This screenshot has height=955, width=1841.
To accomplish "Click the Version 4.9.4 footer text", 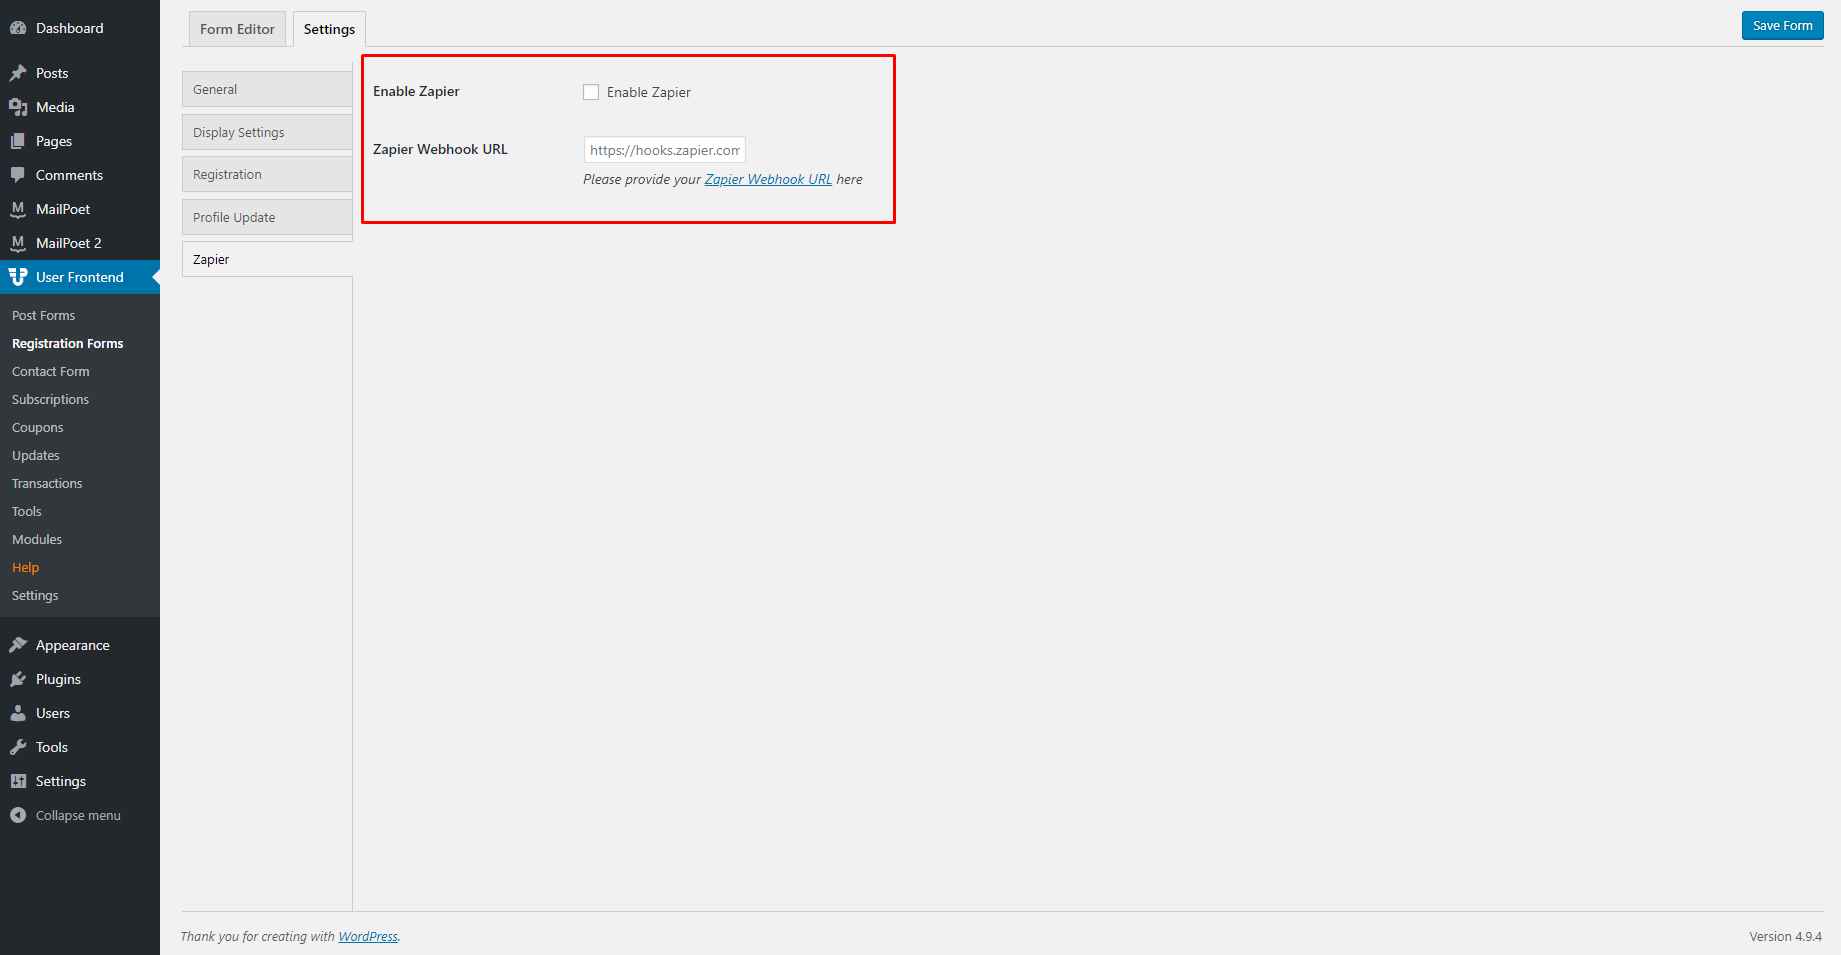I will (1785, 937).
